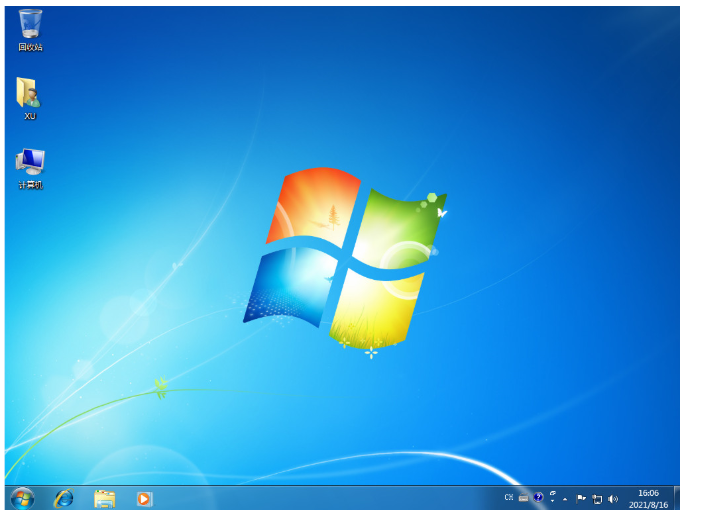Click an empty area of the taskbar
Screen dimensions: 702x519
[x=330, y=498]
